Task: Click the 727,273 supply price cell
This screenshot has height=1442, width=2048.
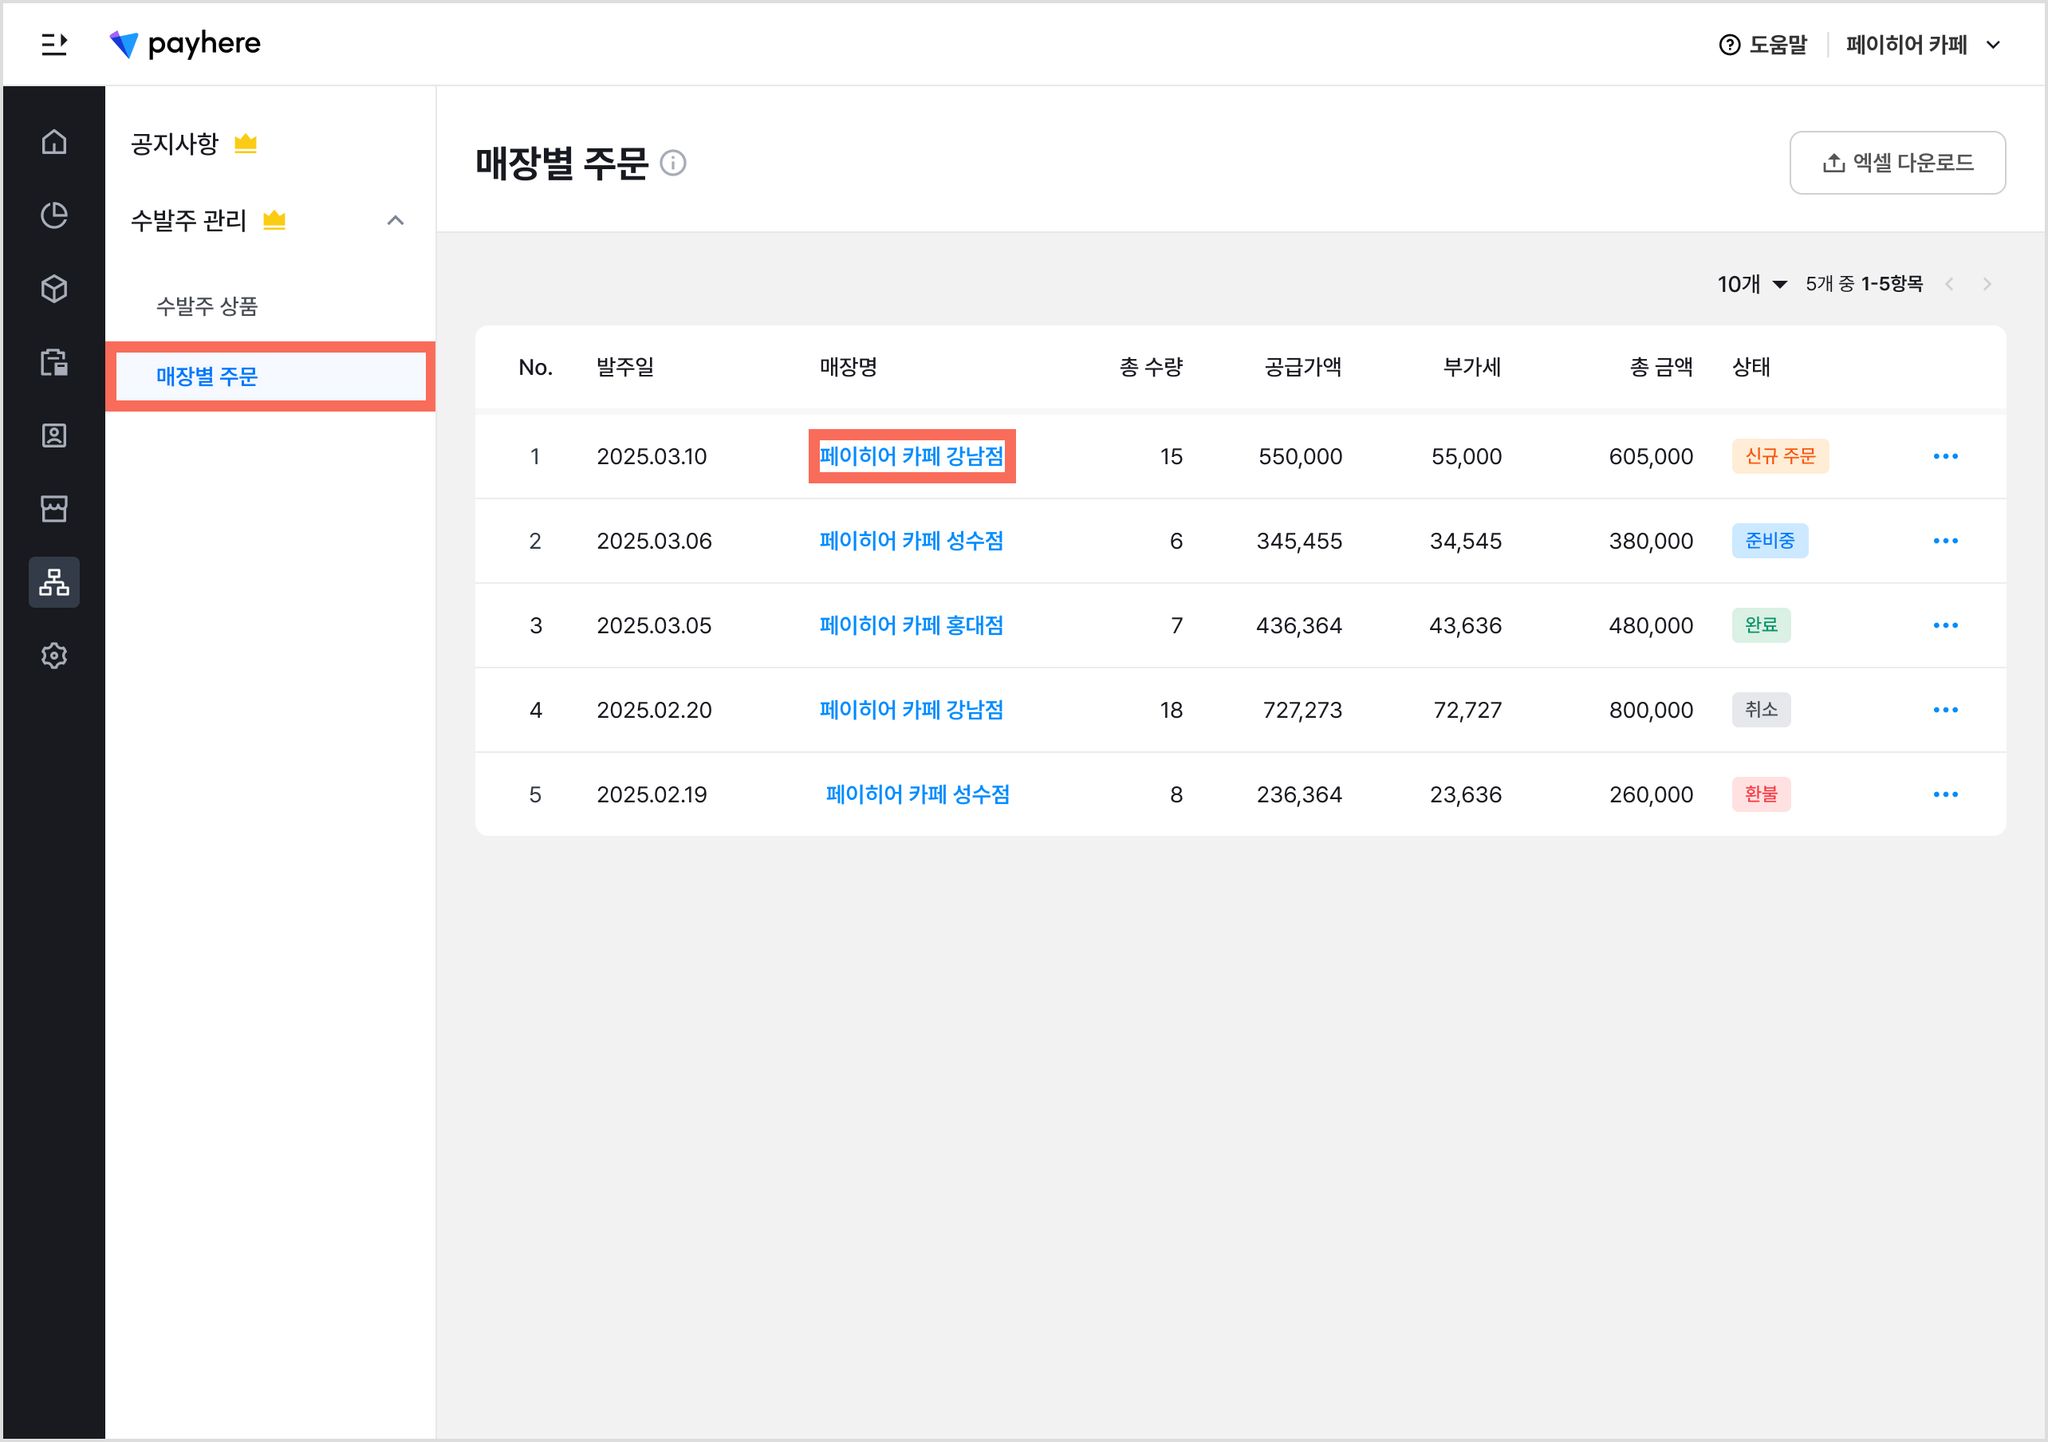Action: pyautogui.click(x=1302, y=710)
